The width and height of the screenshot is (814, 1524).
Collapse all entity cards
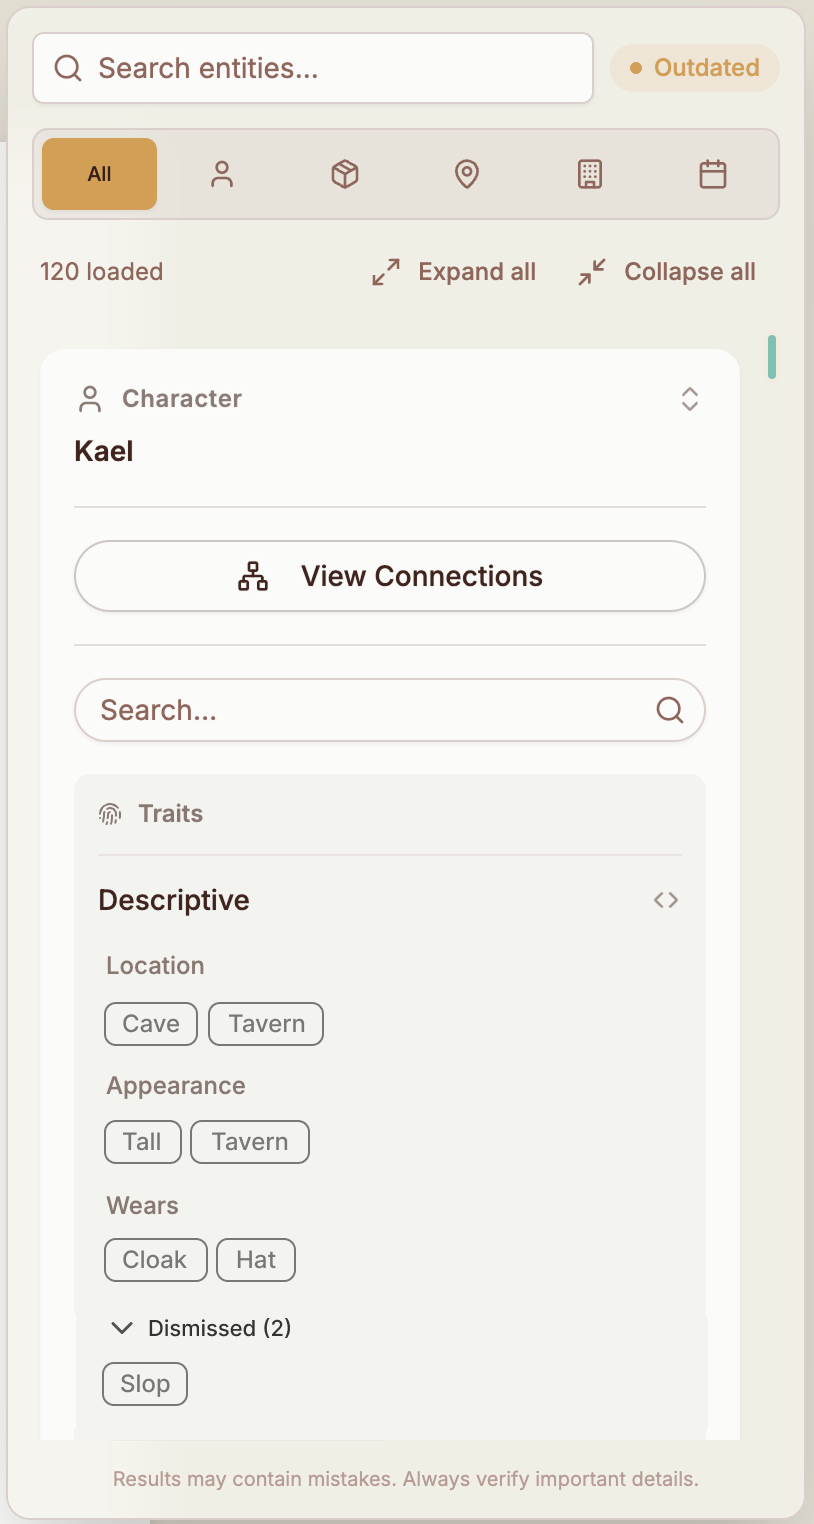coord(666,272)
